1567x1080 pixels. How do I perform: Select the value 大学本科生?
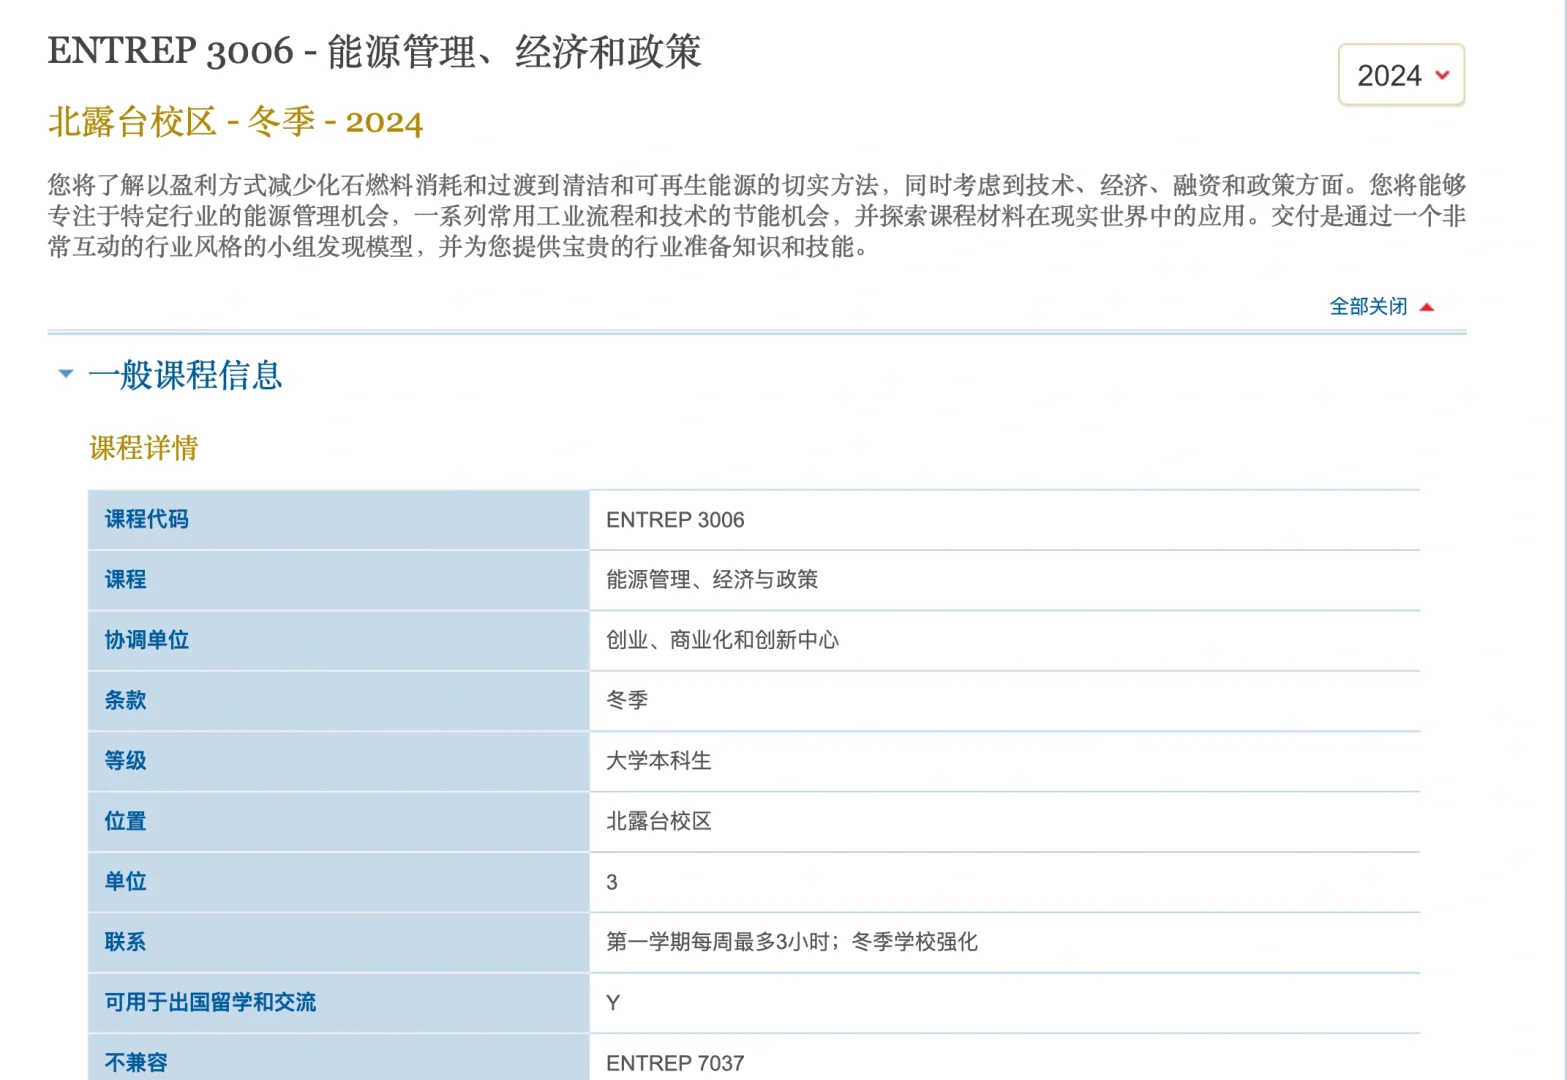point(659,761)
